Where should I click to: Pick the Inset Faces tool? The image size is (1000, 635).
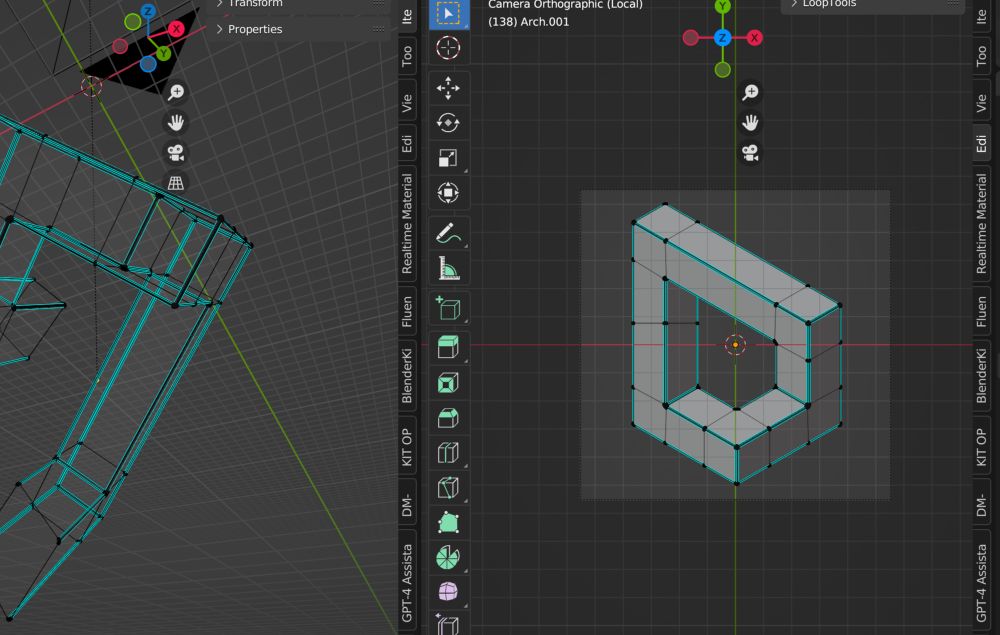point(448,383)
